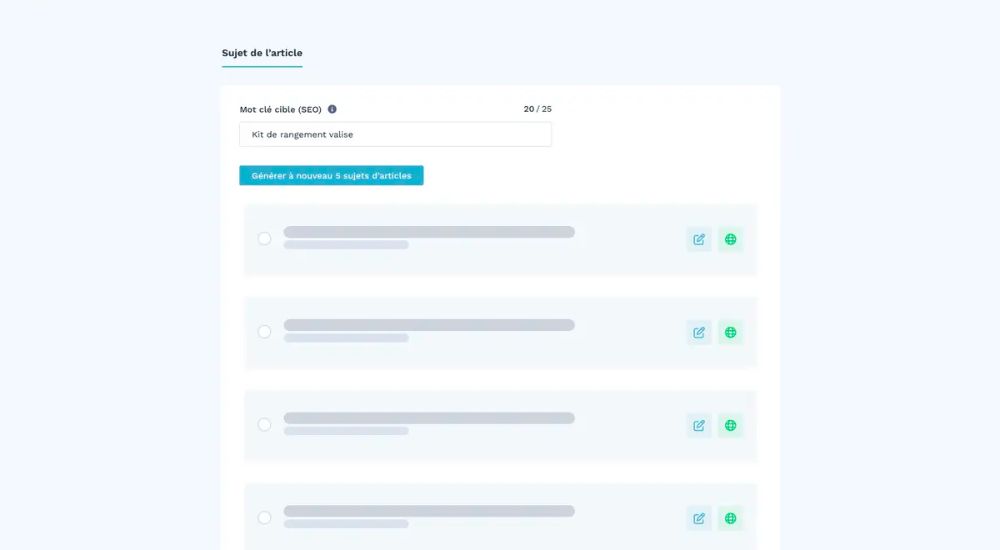This screenshot has width=1000, height=550.
Task: Click the green globe icon in second topic row
Action: pyautogui.click(x=731, y=332)
